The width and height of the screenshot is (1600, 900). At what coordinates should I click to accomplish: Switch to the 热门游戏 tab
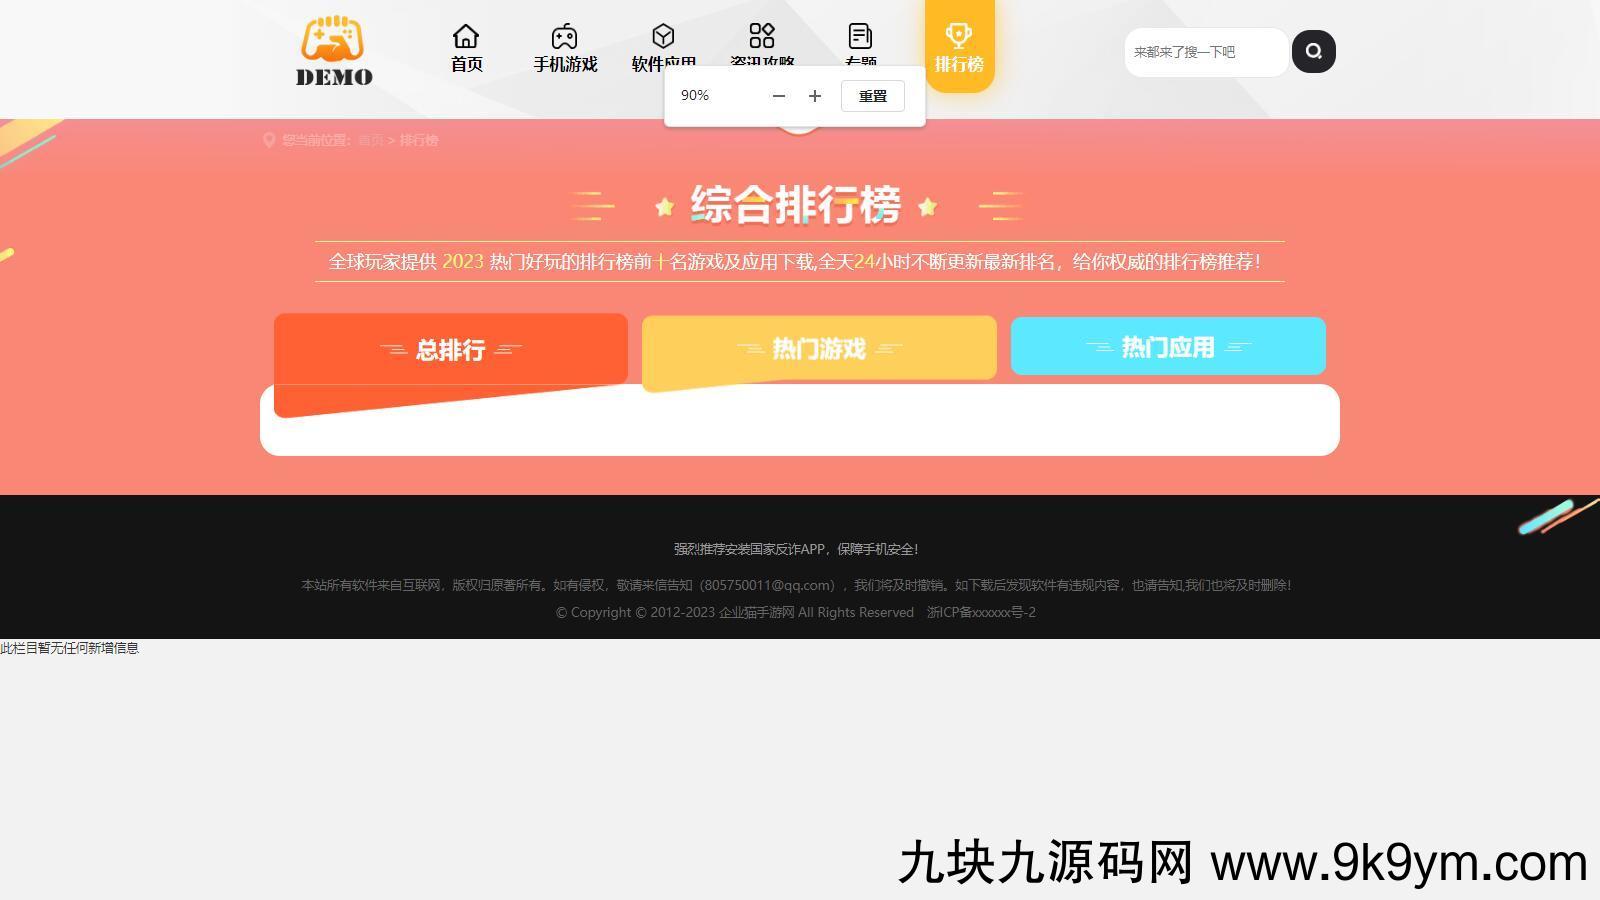coord(819,348)
